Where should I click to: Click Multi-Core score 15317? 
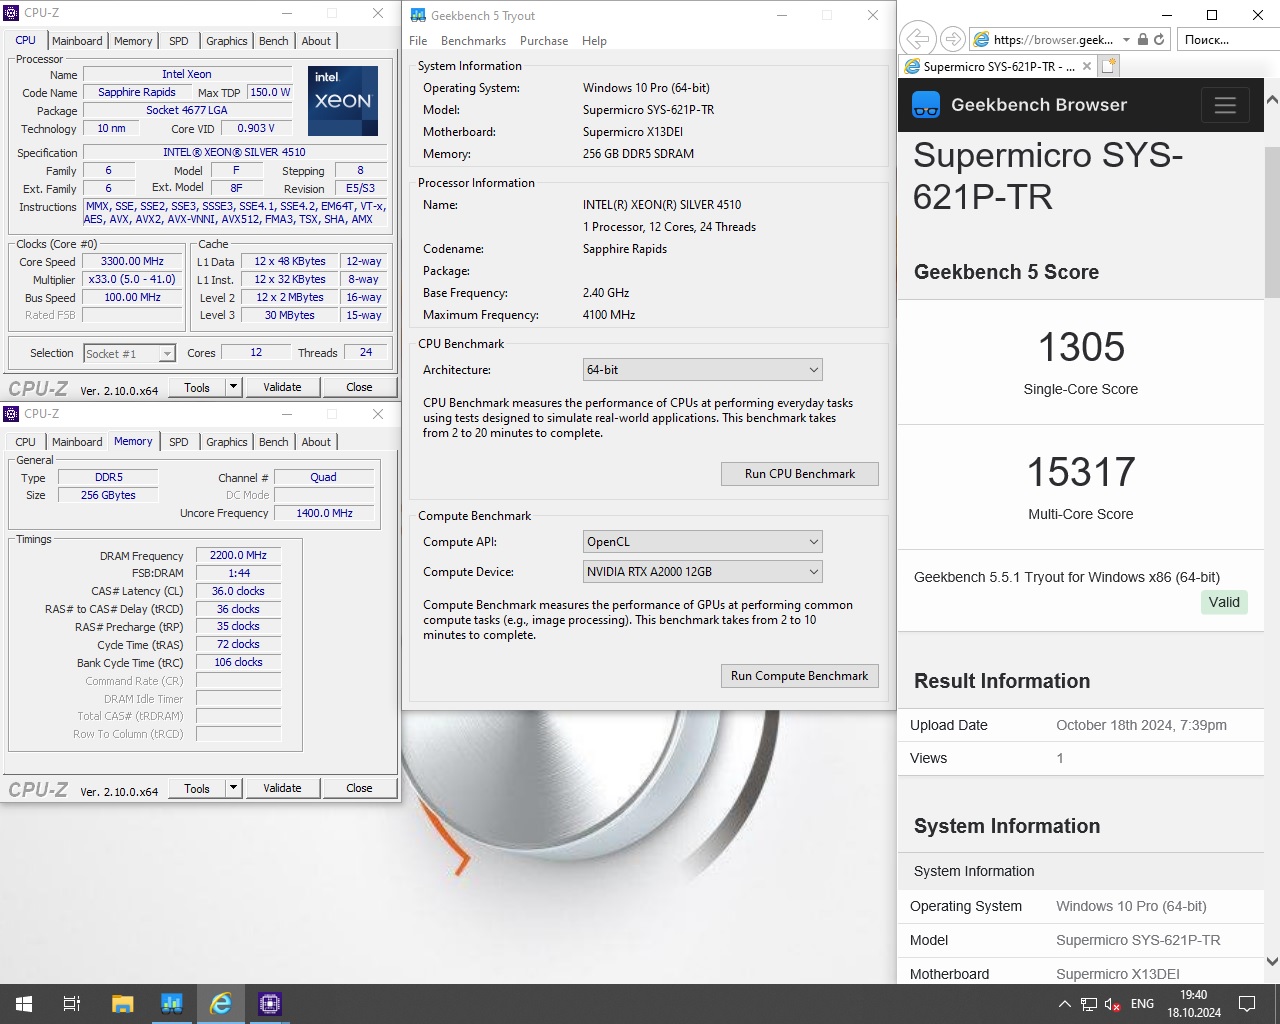(1081, 472)
